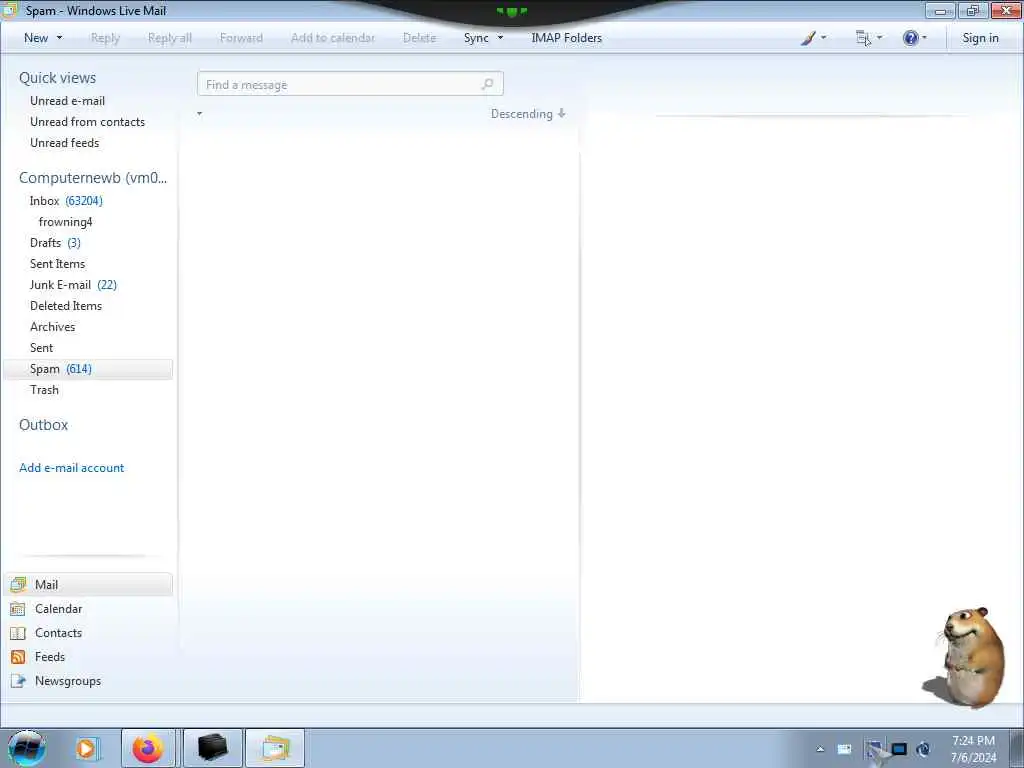Open the Menus layout icon in toolbar
This screenshot has width=1024, height=768.
coord(863,38)
